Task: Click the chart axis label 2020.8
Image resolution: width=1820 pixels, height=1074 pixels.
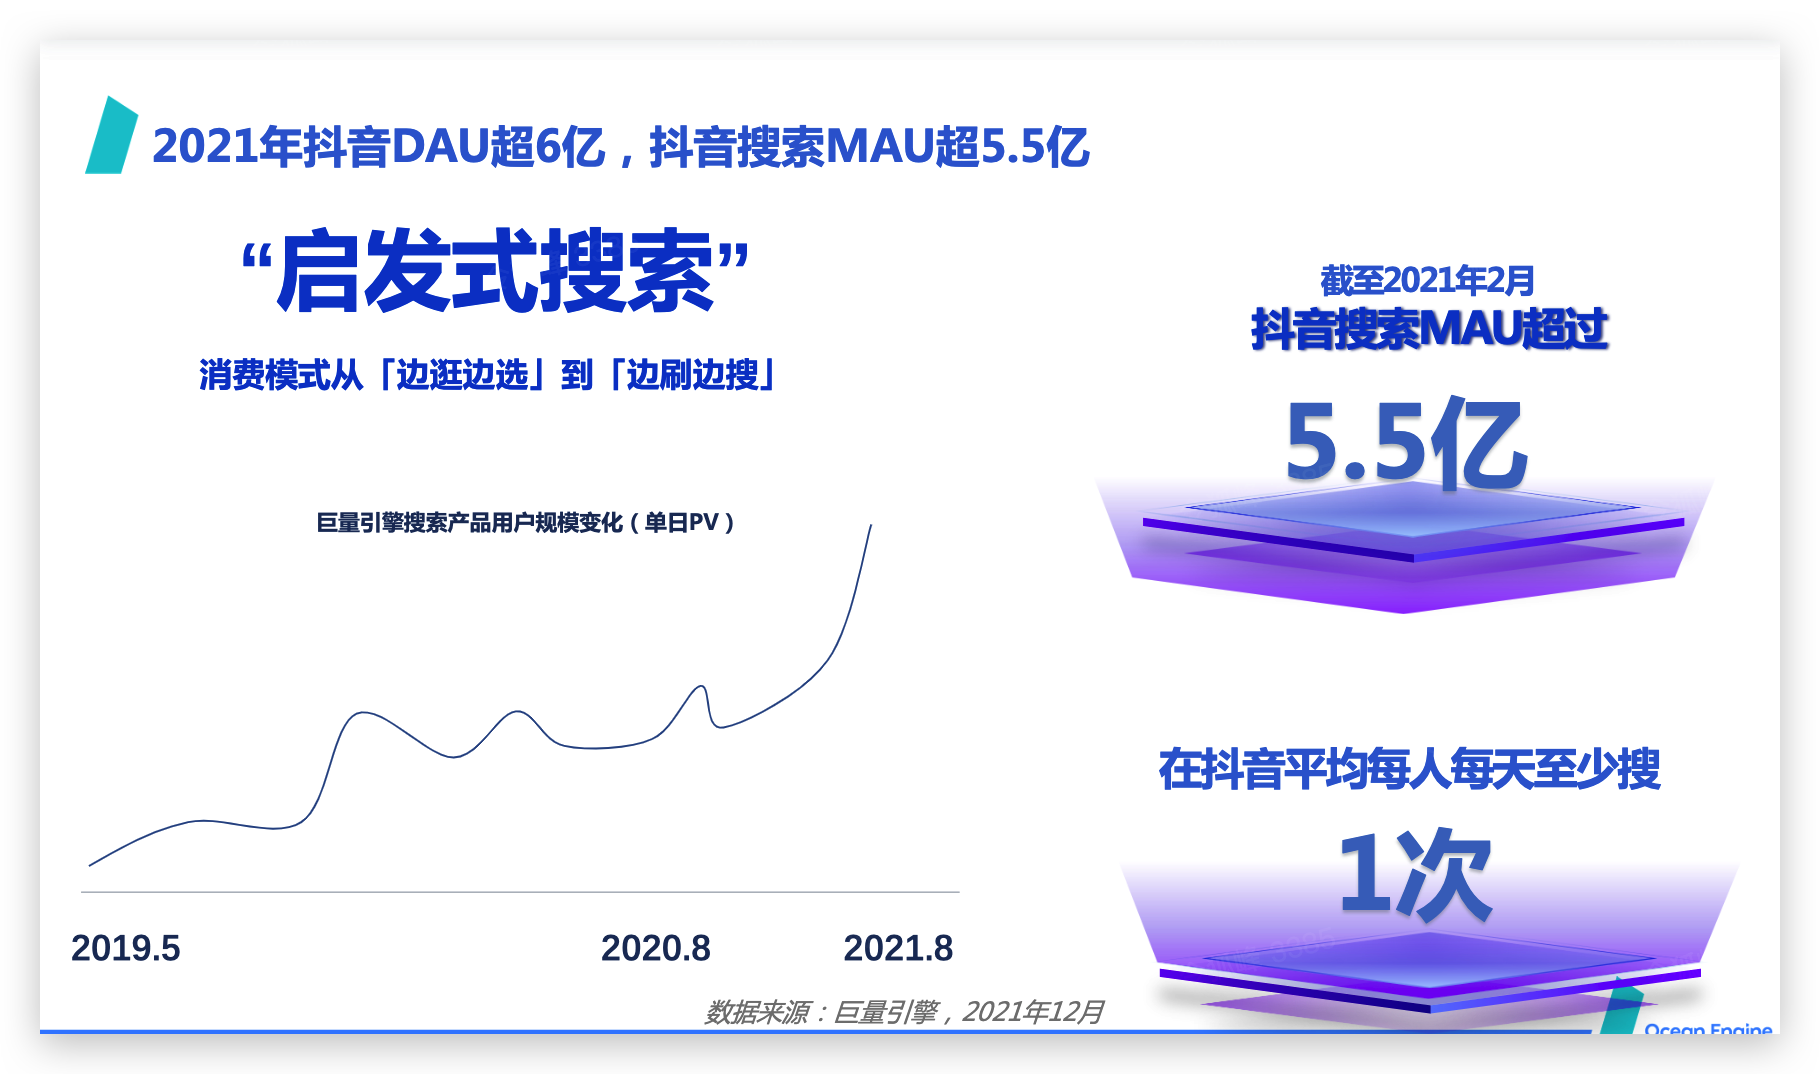Action: [x=656, y=948]
